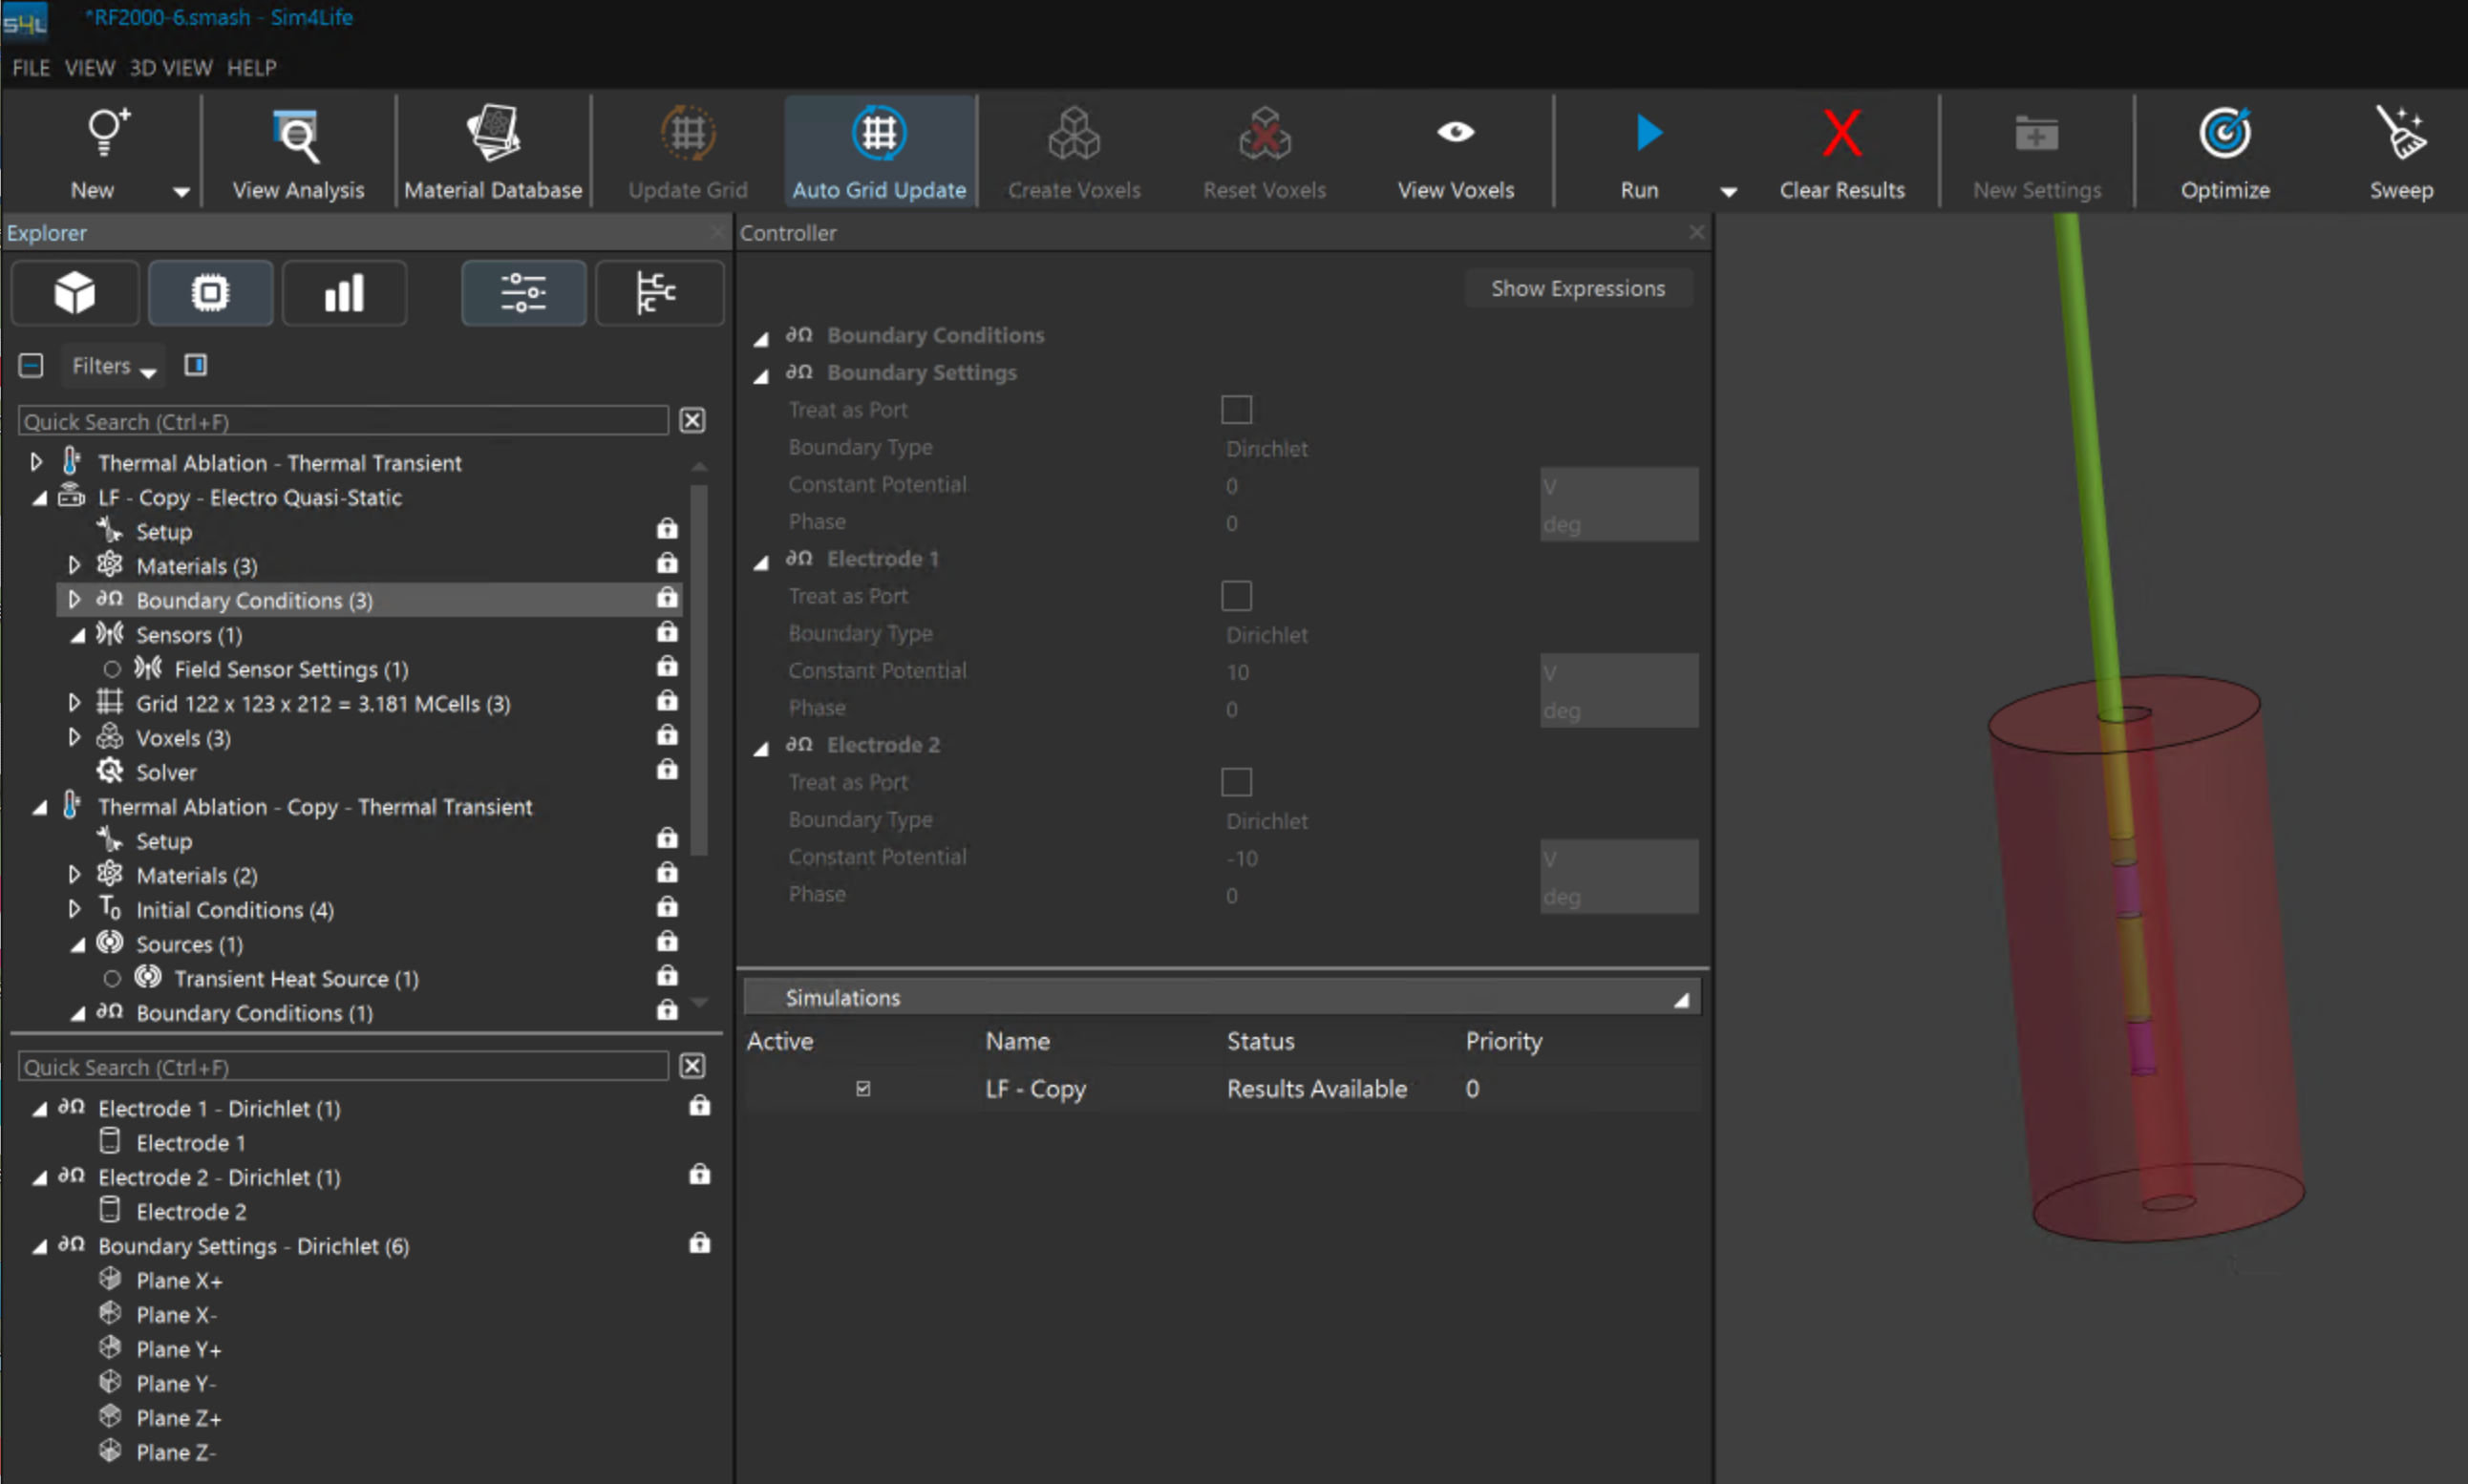Image resolution: width=2468 pixels, height=1484 pixels.
Task: Open the Filters dropdown
Action: [113, 366]
